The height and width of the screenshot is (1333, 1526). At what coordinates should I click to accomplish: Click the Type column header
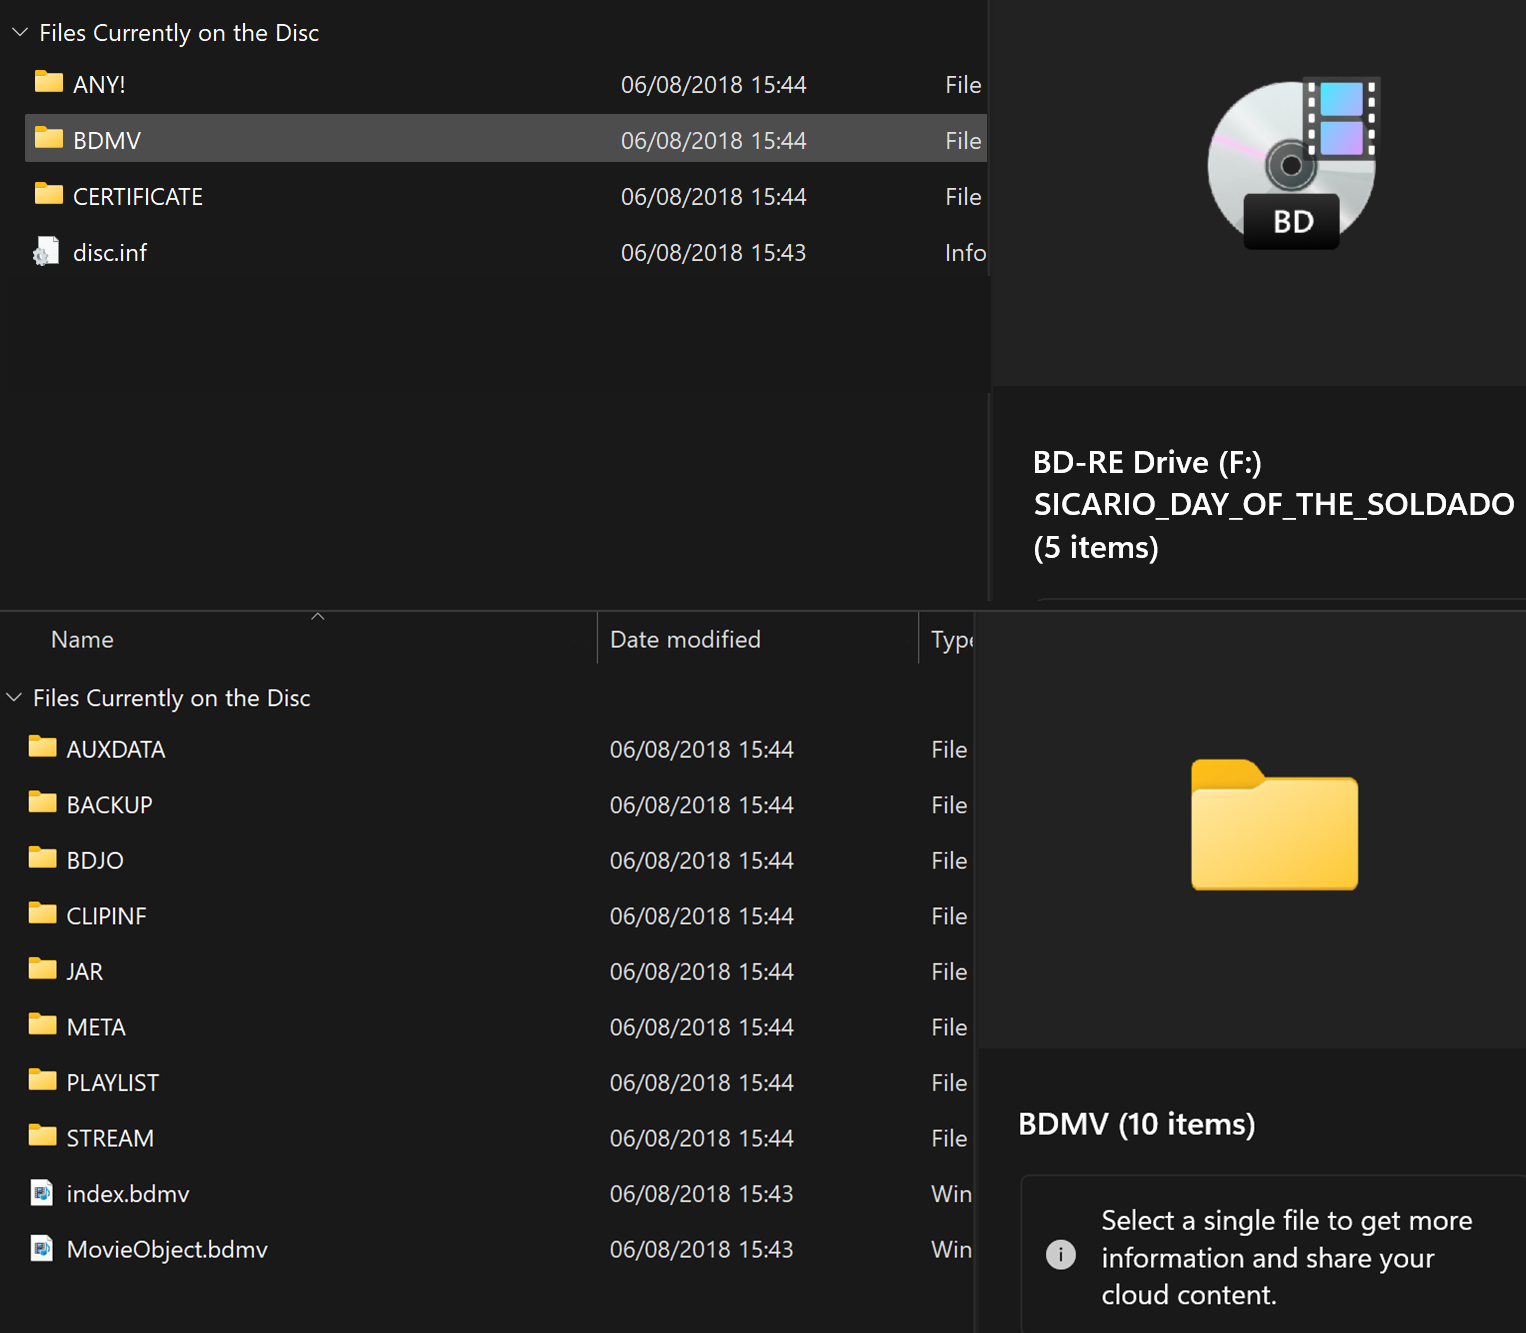pos(950,640)
